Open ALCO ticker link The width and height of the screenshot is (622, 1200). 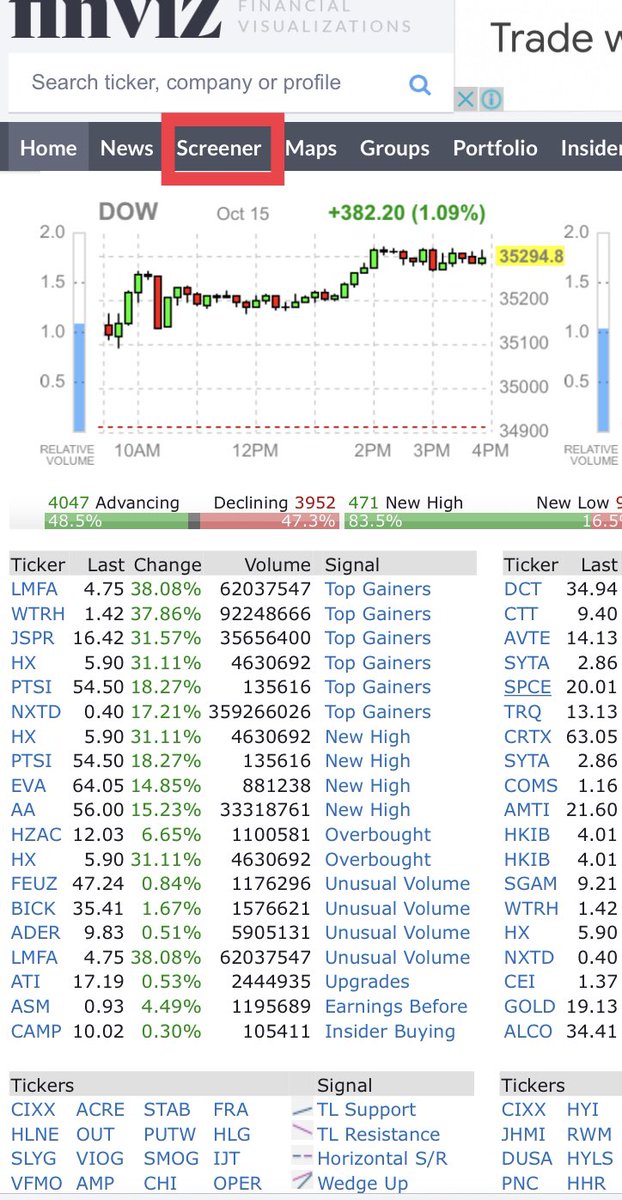coord(529,1032)
